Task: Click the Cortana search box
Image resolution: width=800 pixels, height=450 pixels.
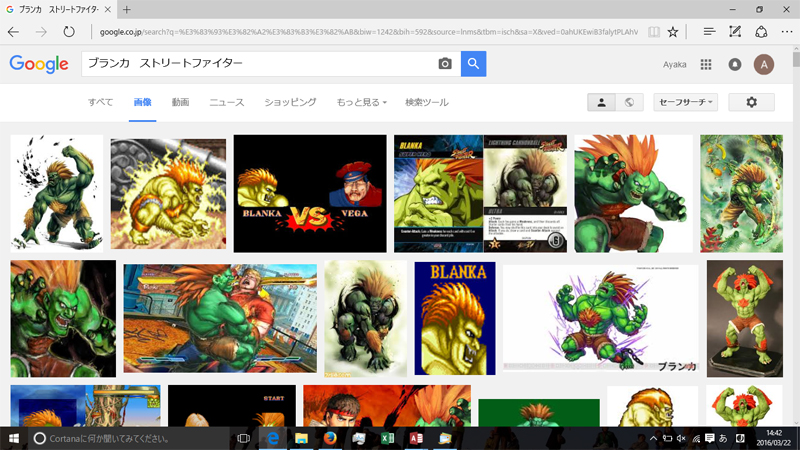Action: 130,438
